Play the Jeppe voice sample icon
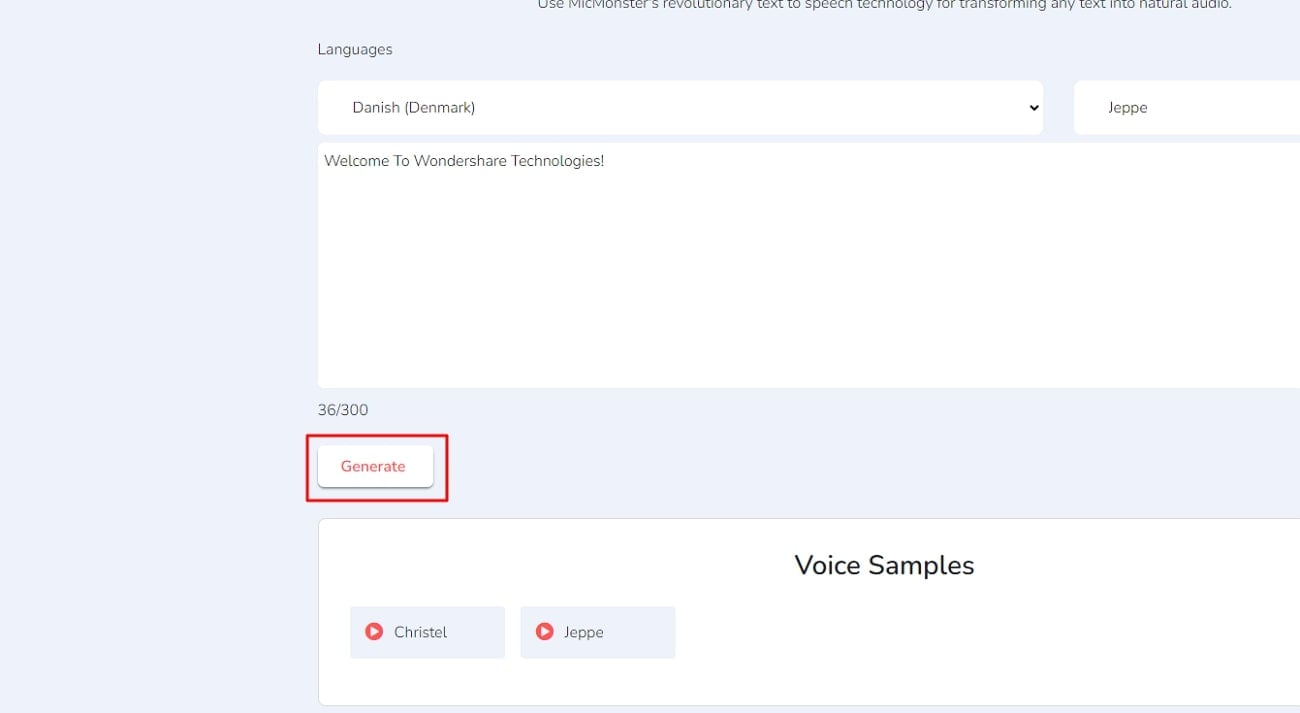Image resolution: width=1300 pixels, height=713 pixels. tap(545, 632)
